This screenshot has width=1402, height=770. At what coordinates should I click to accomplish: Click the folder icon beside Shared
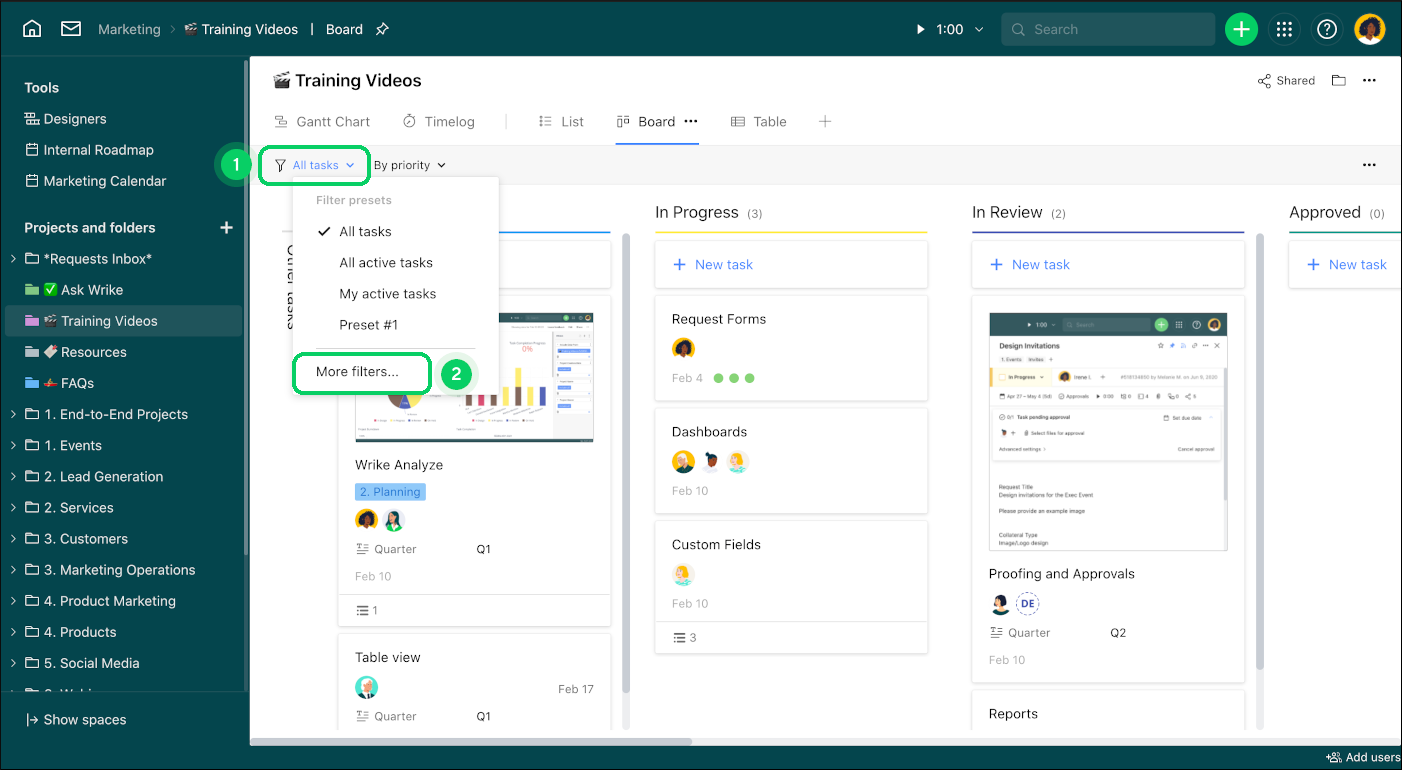tap(1338, 81)
